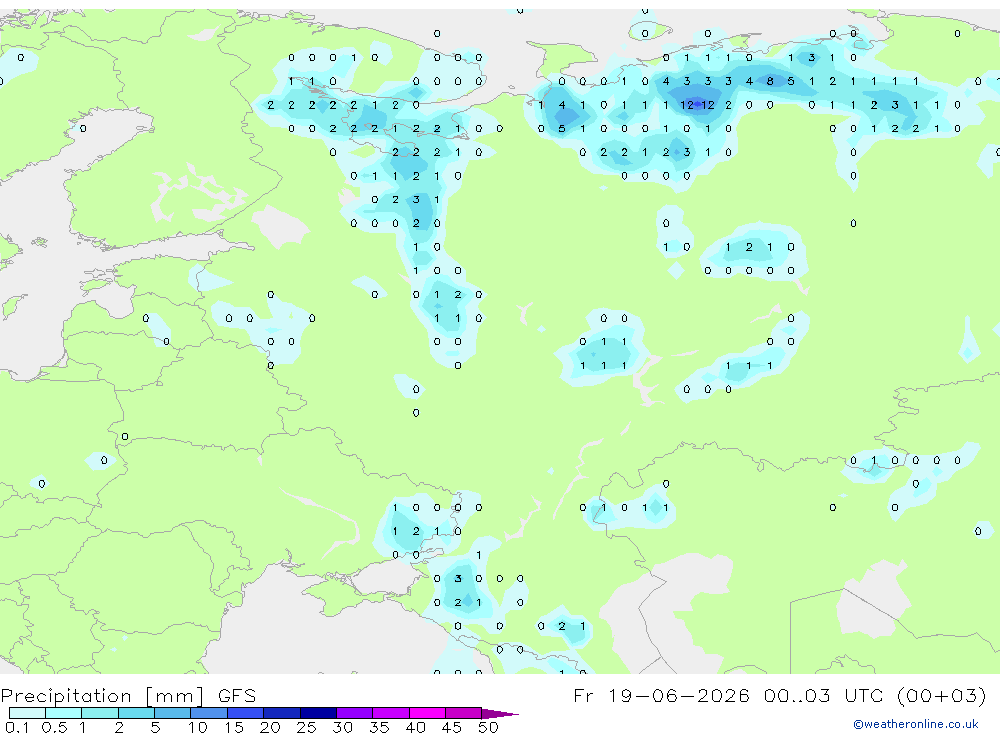Image resolution: width=1000 pixels, height=733 pixels.
Task: Click the legend label '40'
Action: coord(416,727)
